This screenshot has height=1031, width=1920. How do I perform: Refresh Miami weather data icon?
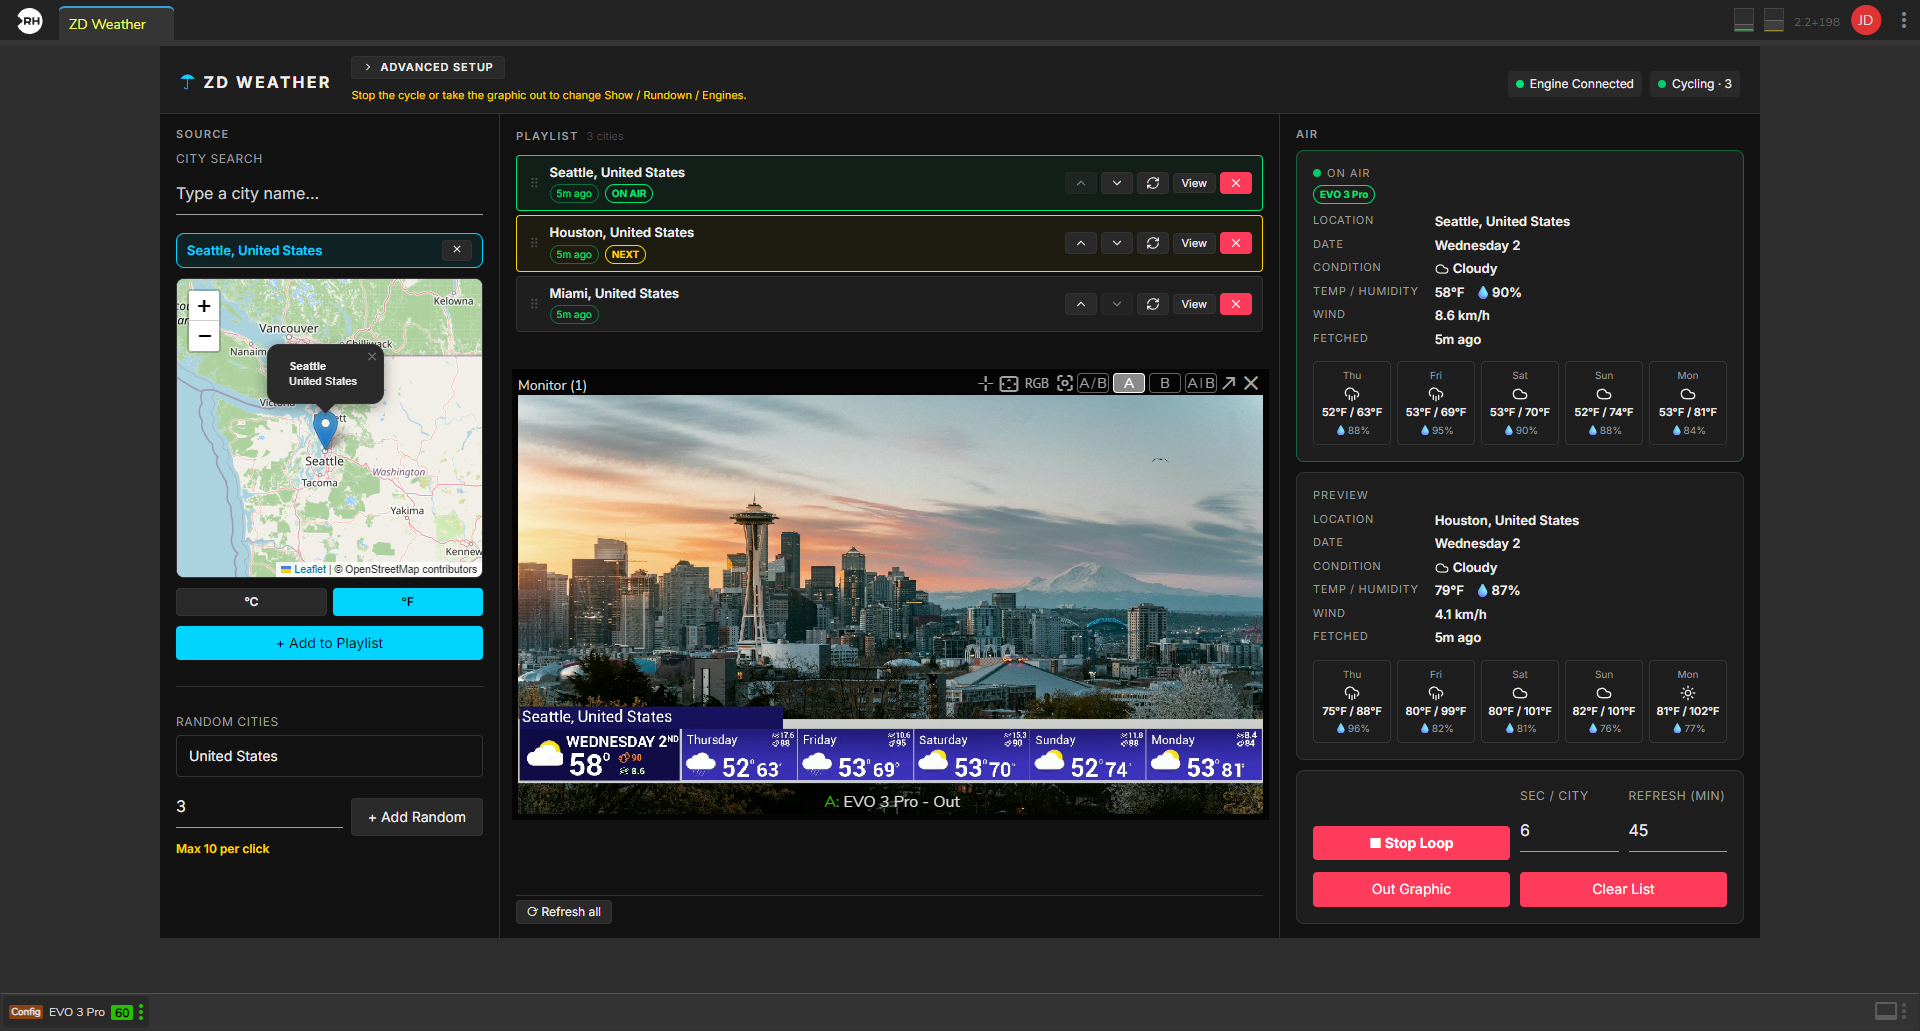[x=1153, y=304]
